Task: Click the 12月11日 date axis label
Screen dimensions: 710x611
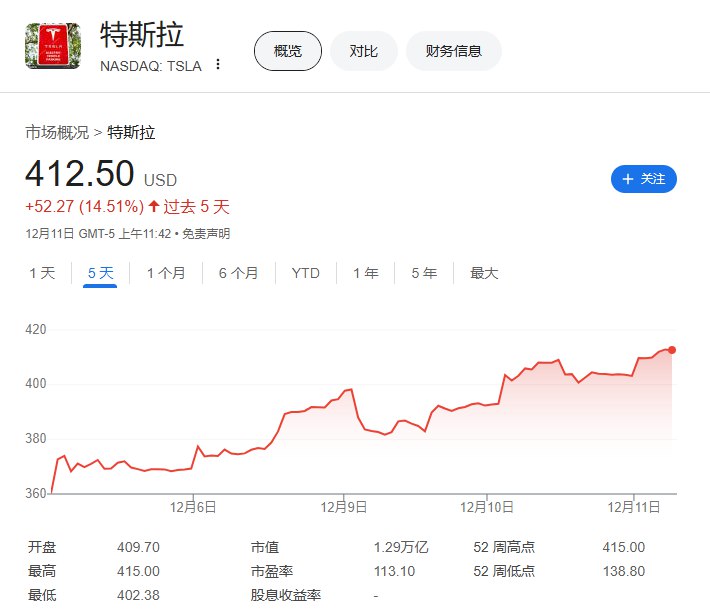Action: (x=633, y=507)
